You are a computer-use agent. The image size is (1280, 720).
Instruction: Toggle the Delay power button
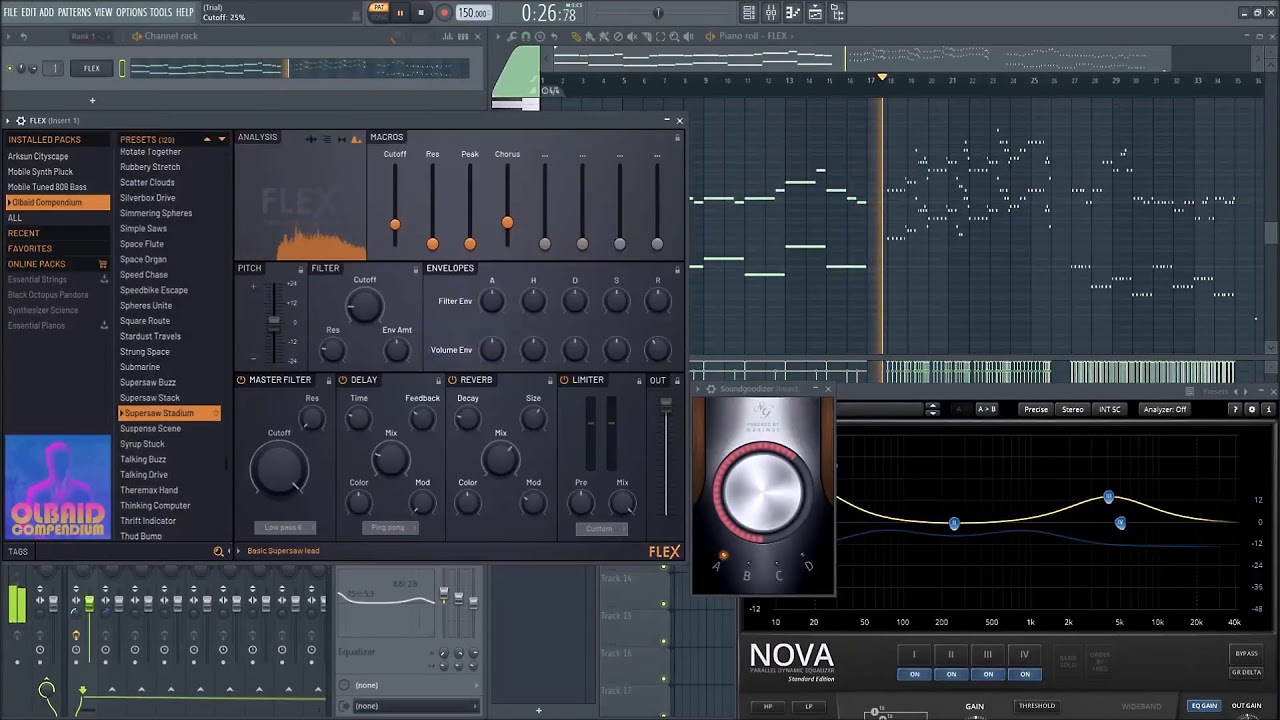click(x=343, y=380)
